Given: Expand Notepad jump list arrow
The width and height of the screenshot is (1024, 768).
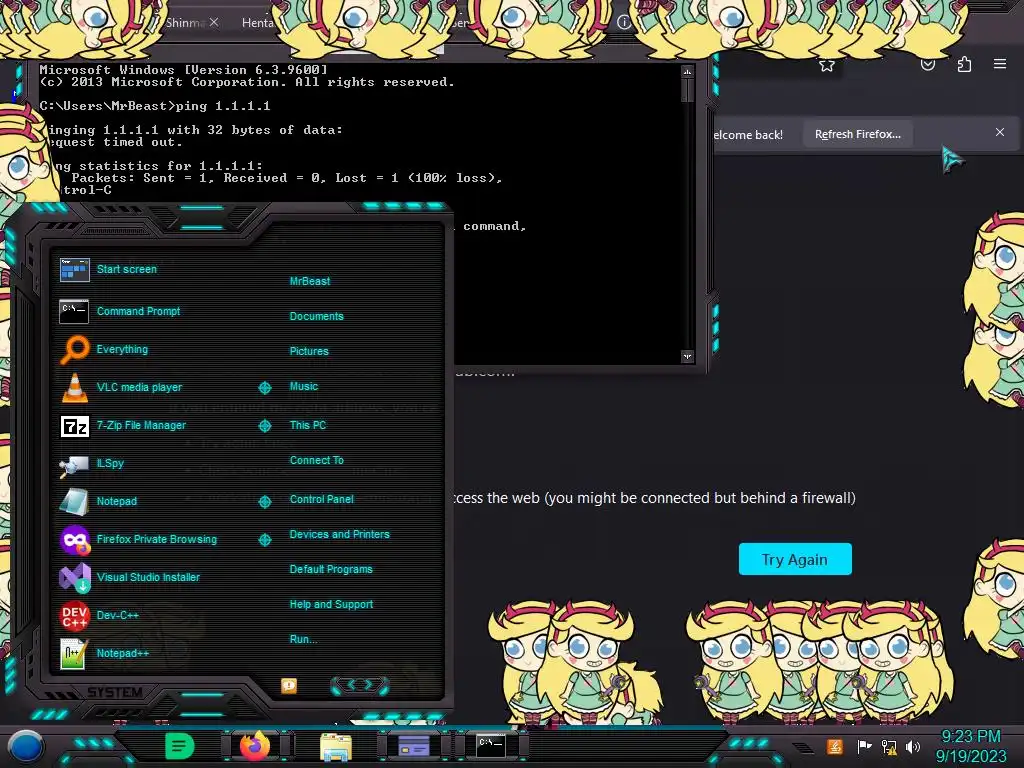Looking at the screenshot, I should point(264,502).
